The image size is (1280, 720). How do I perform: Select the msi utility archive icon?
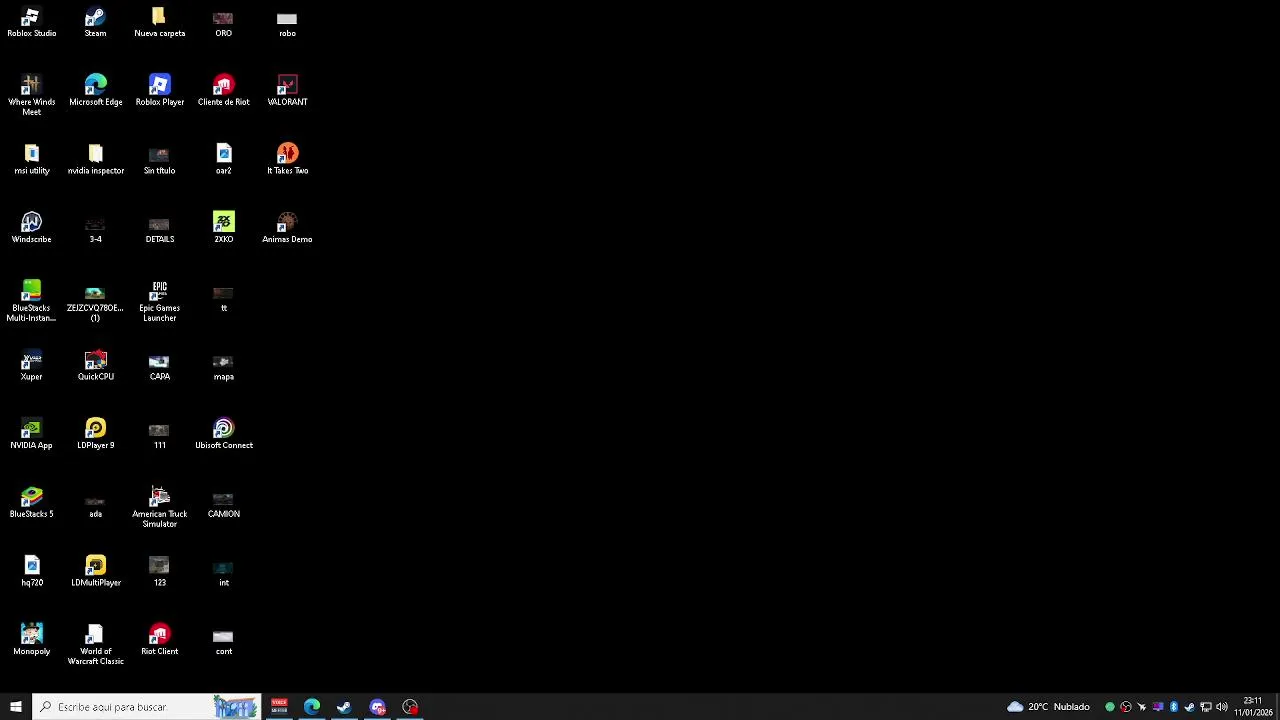click(31, 160)
